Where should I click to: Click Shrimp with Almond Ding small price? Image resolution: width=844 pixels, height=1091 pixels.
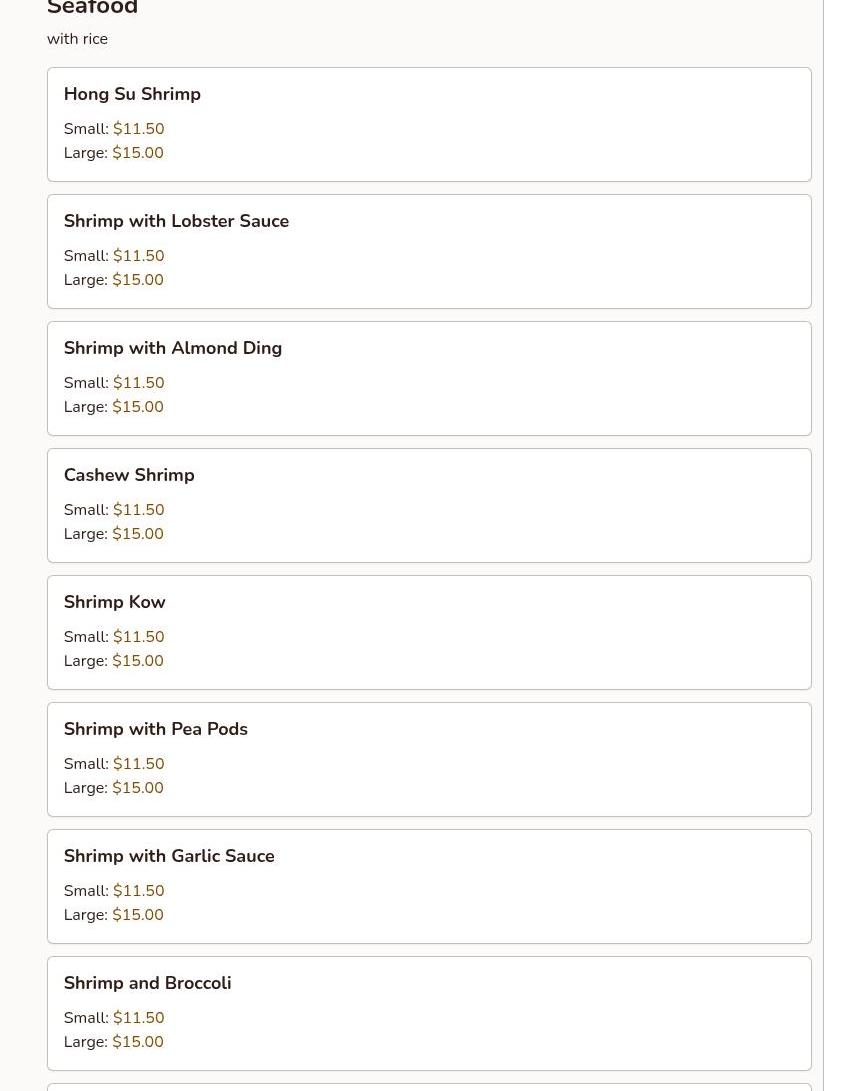(138, 383)
